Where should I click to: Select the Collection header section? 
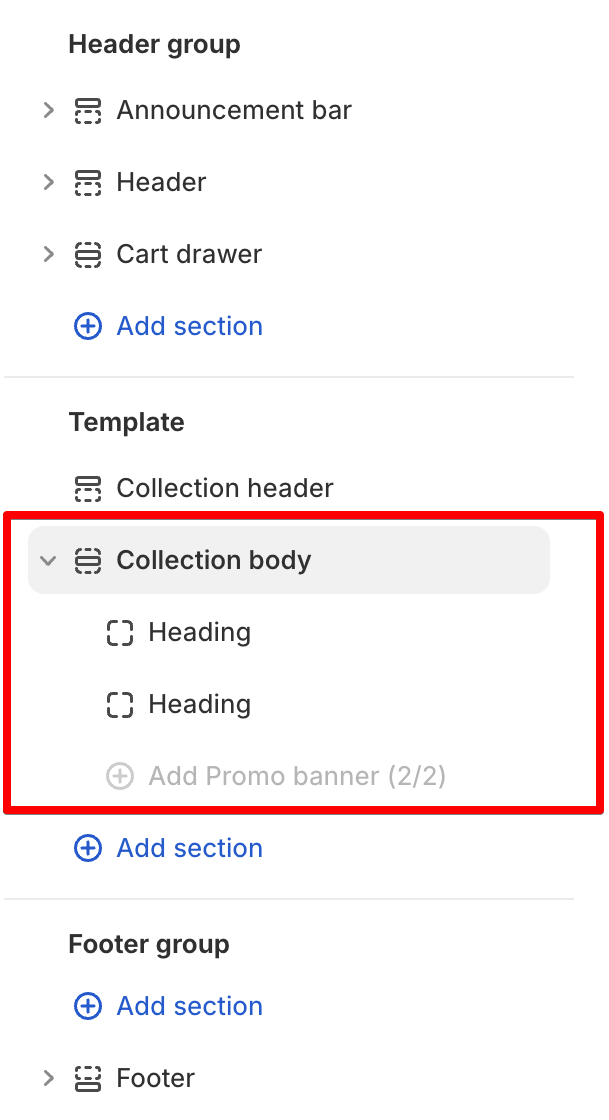click(x=225, y=488)
